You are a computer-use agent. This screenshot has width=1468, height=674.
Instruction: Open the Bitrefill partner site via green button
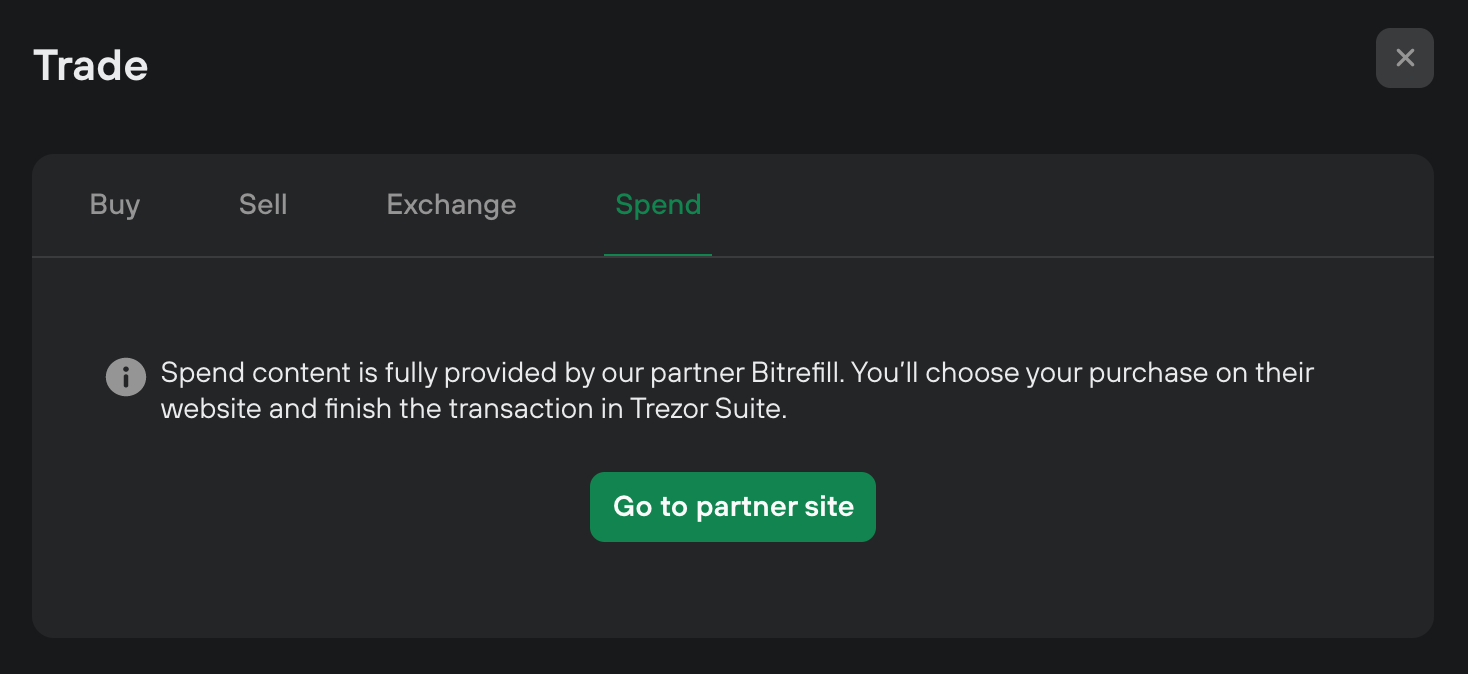click(733, 507)
